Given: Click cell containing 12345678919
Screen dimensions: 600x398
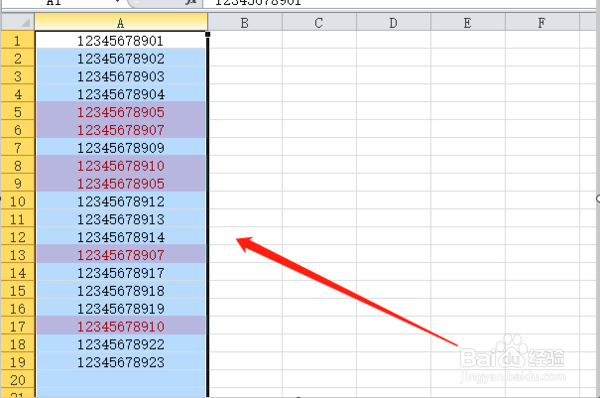Looking at the screenshot, I should click(x=121, y=308).
